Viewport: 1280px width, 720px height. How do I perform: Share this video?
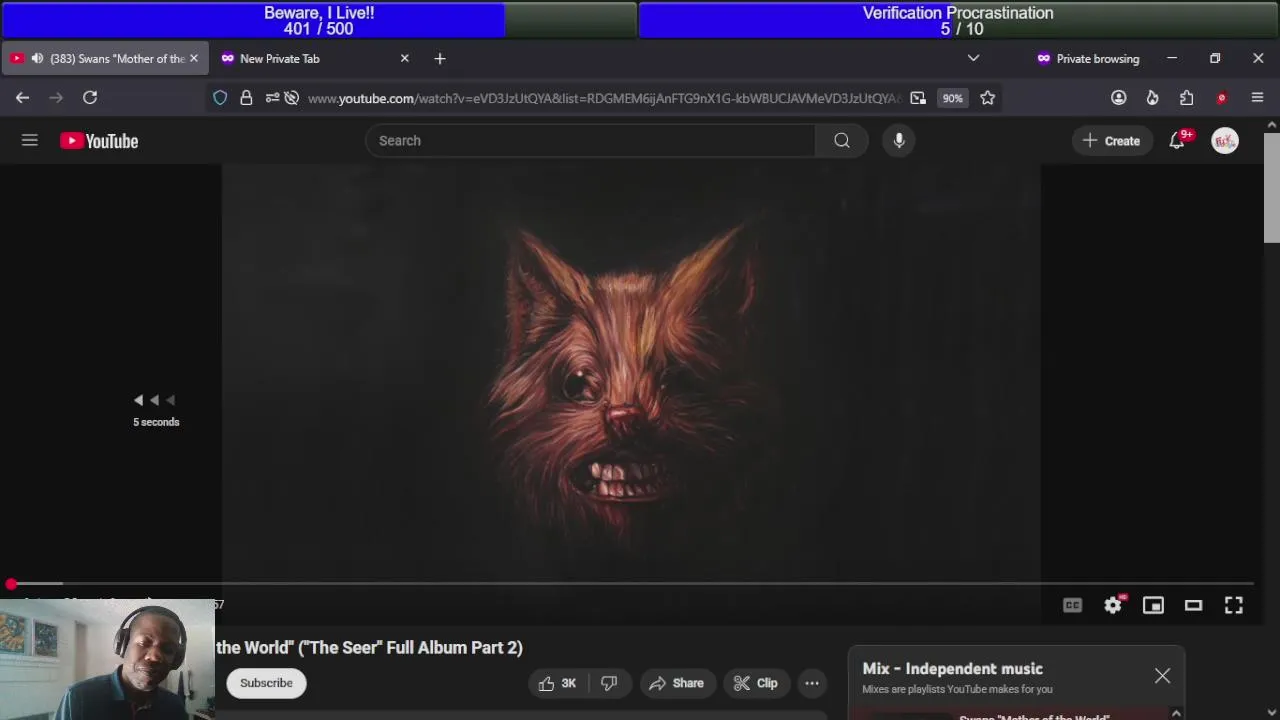676,683
